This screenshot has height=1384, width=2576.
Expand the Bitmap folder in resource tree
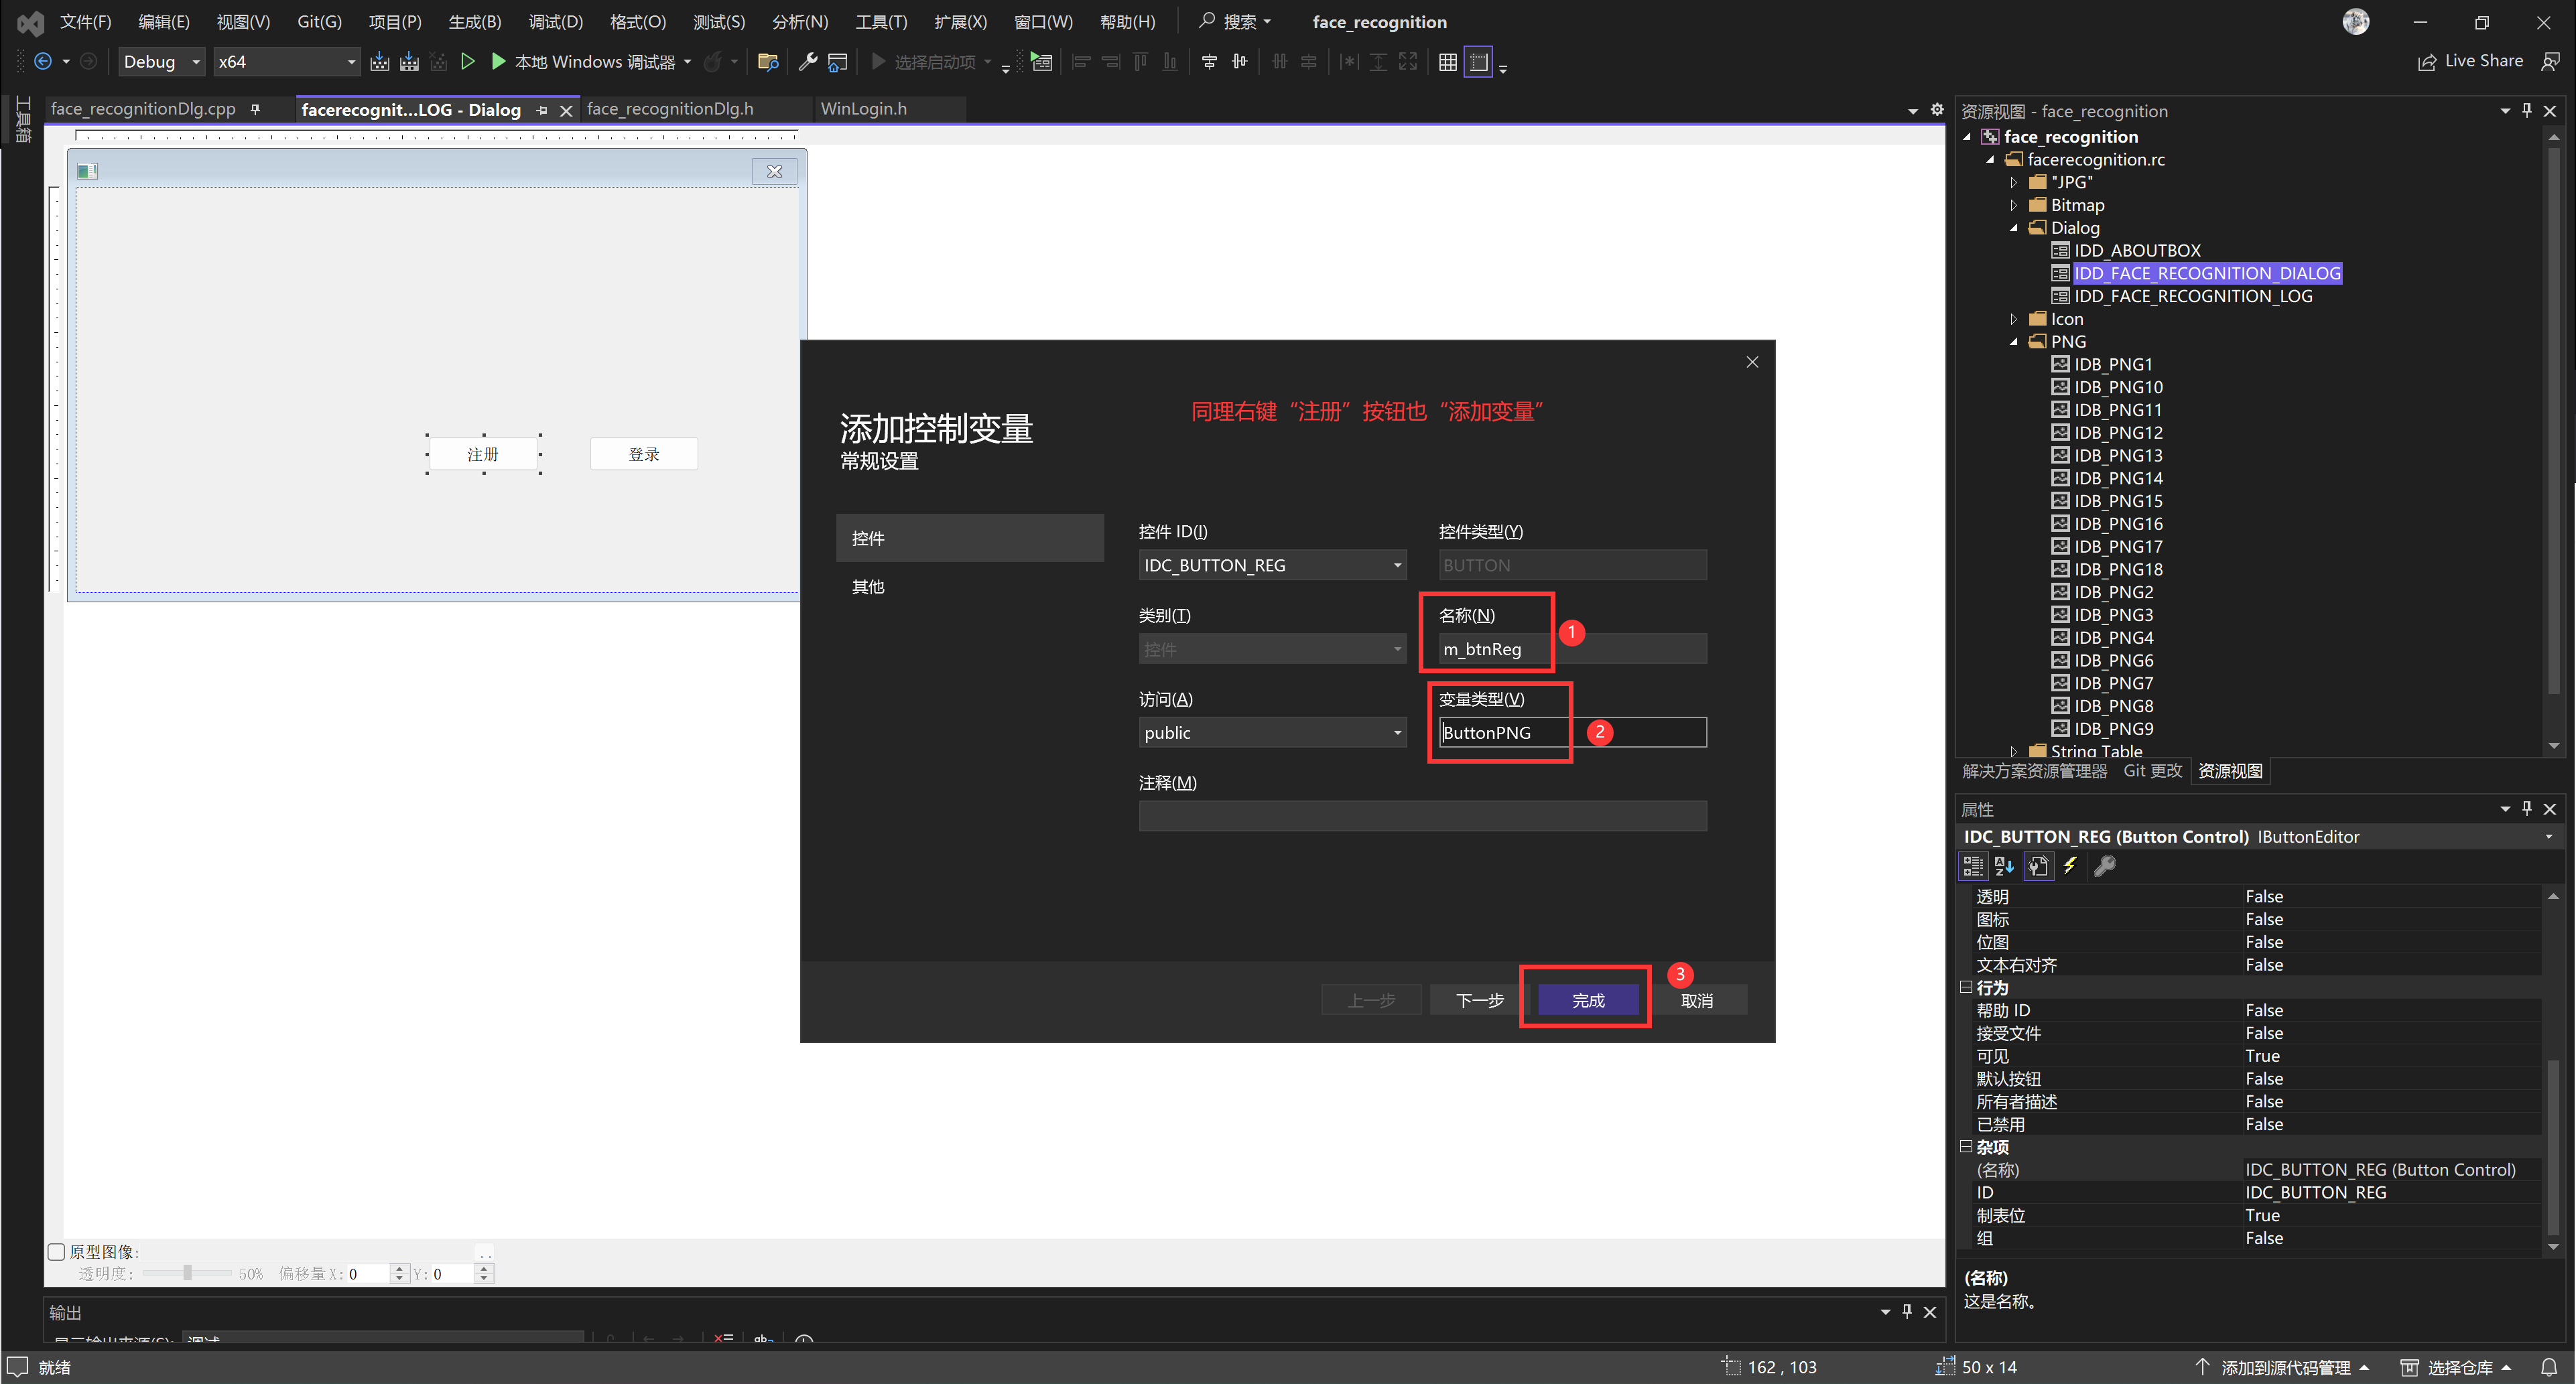(2014, 205)
